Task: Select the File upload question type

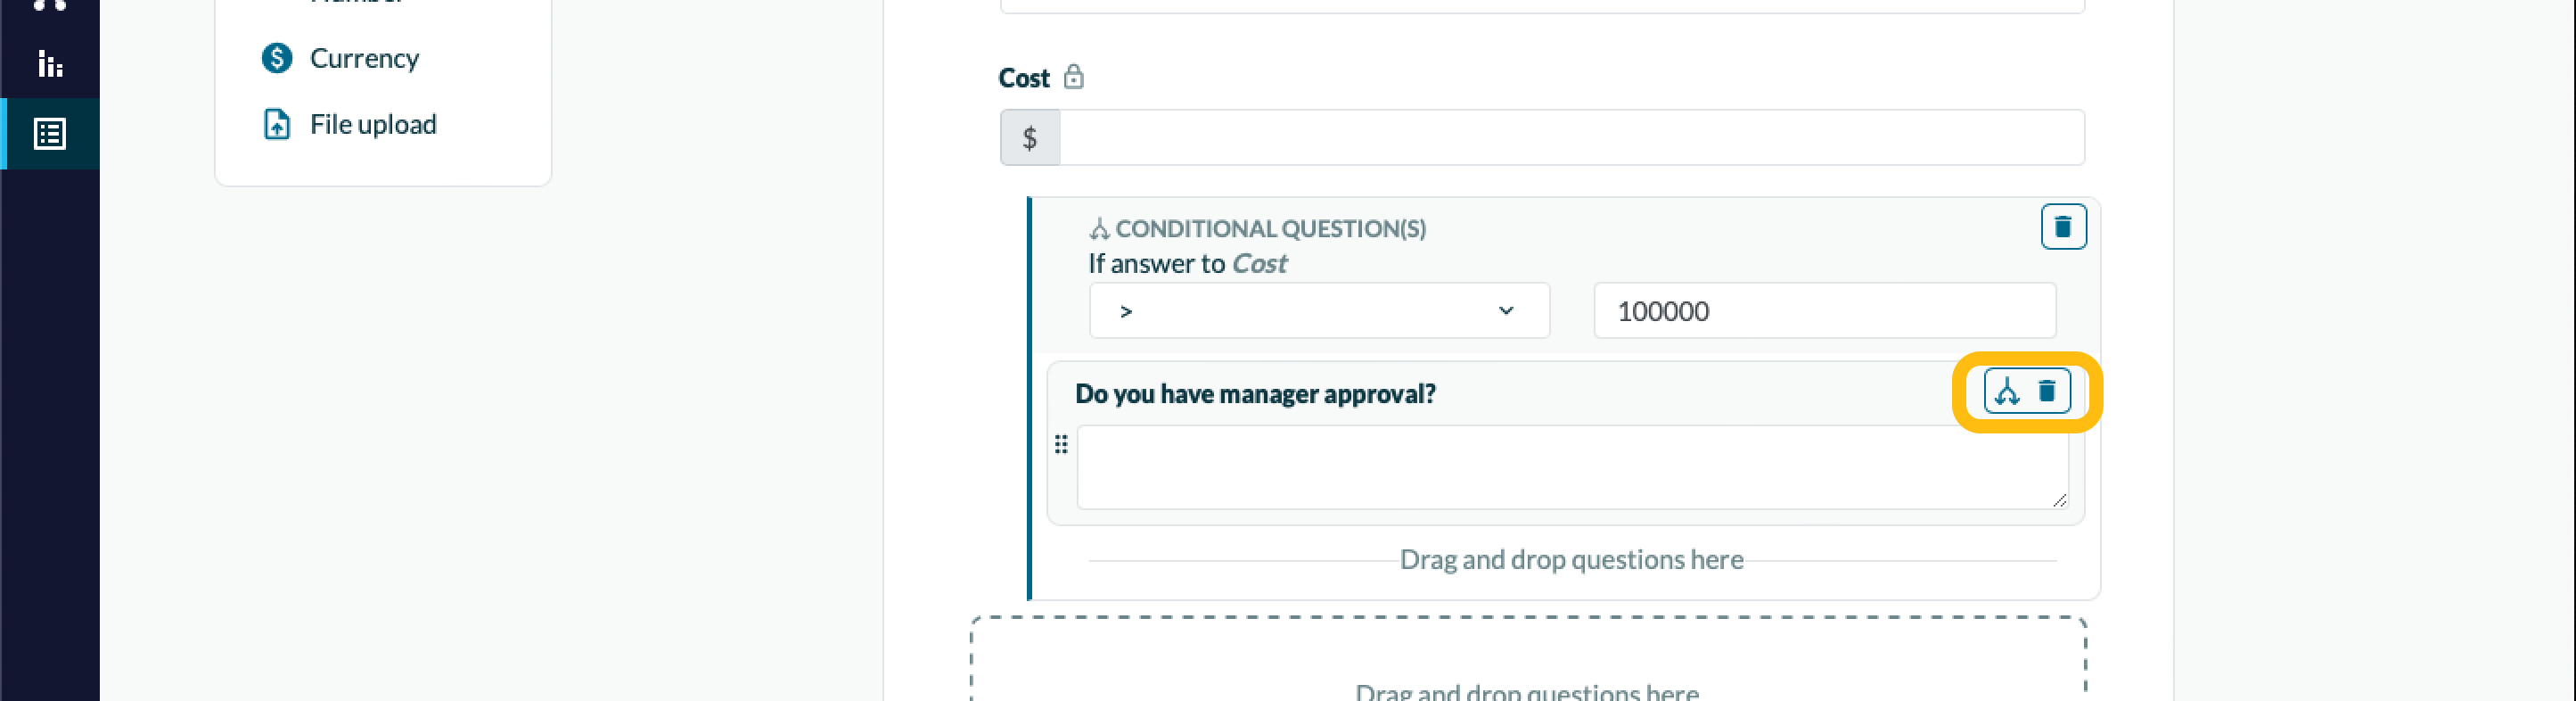Action: coord(373,124)
